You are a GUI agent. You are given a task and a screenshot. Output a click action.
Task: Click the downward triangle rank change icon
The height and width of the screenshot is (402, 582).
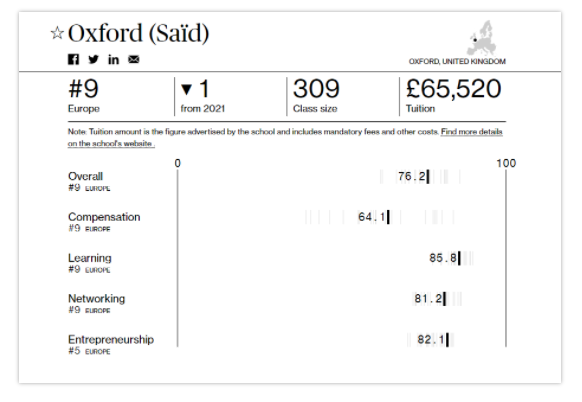(x=186, y=89)
